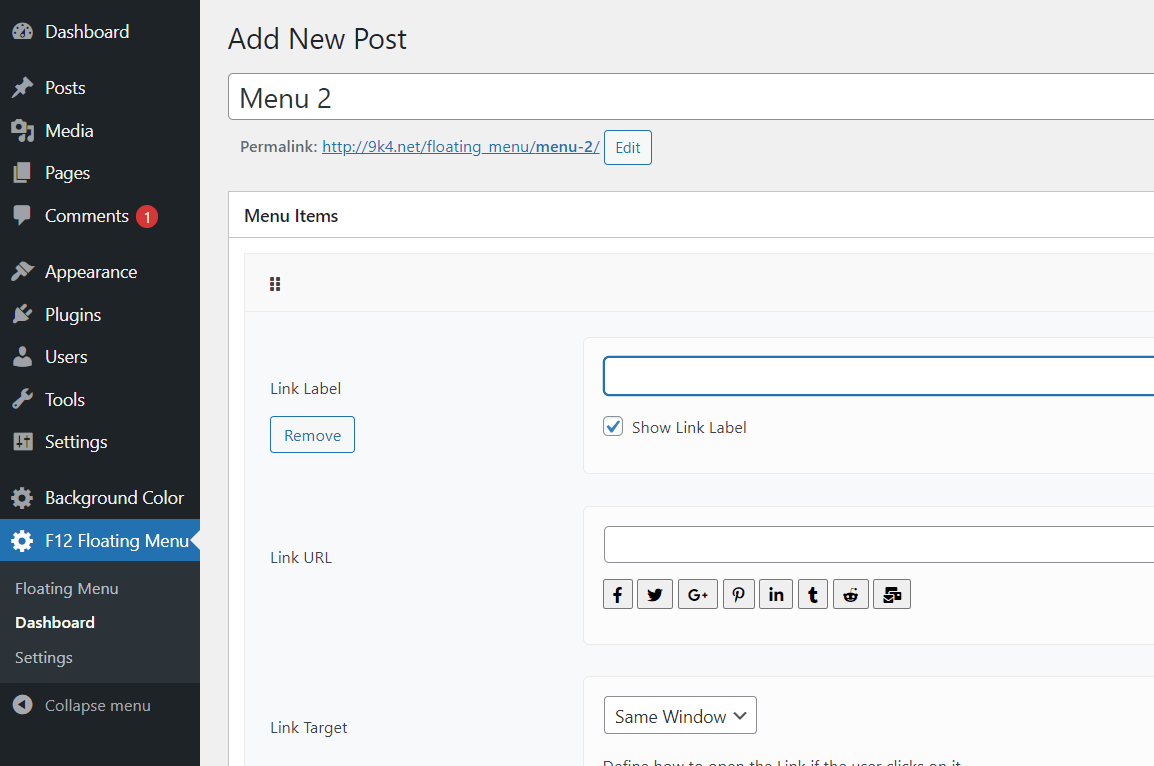Click the F12 Floating Menu gear icon
Screen dimensions: 1154x766
pos(22,540)
